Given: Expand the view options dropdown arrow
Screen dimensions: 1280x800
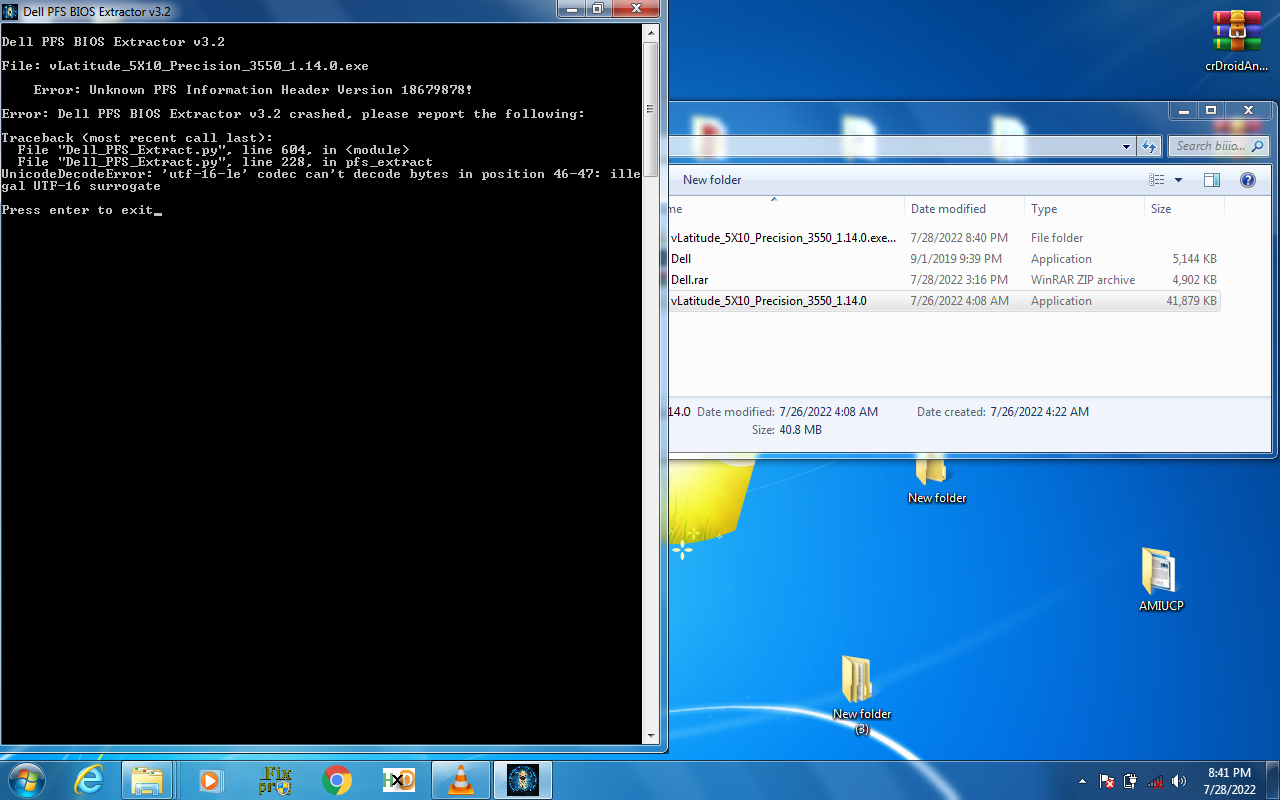Looking at the screenshot, I should [x=1178, y=180].
